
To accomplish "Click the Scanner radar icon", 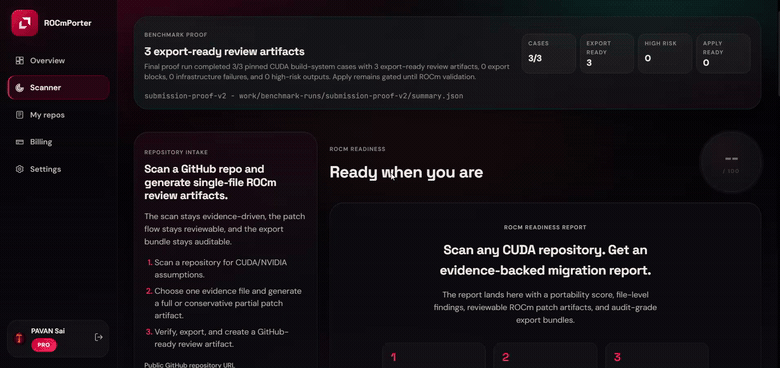I will tap(19, 88).
